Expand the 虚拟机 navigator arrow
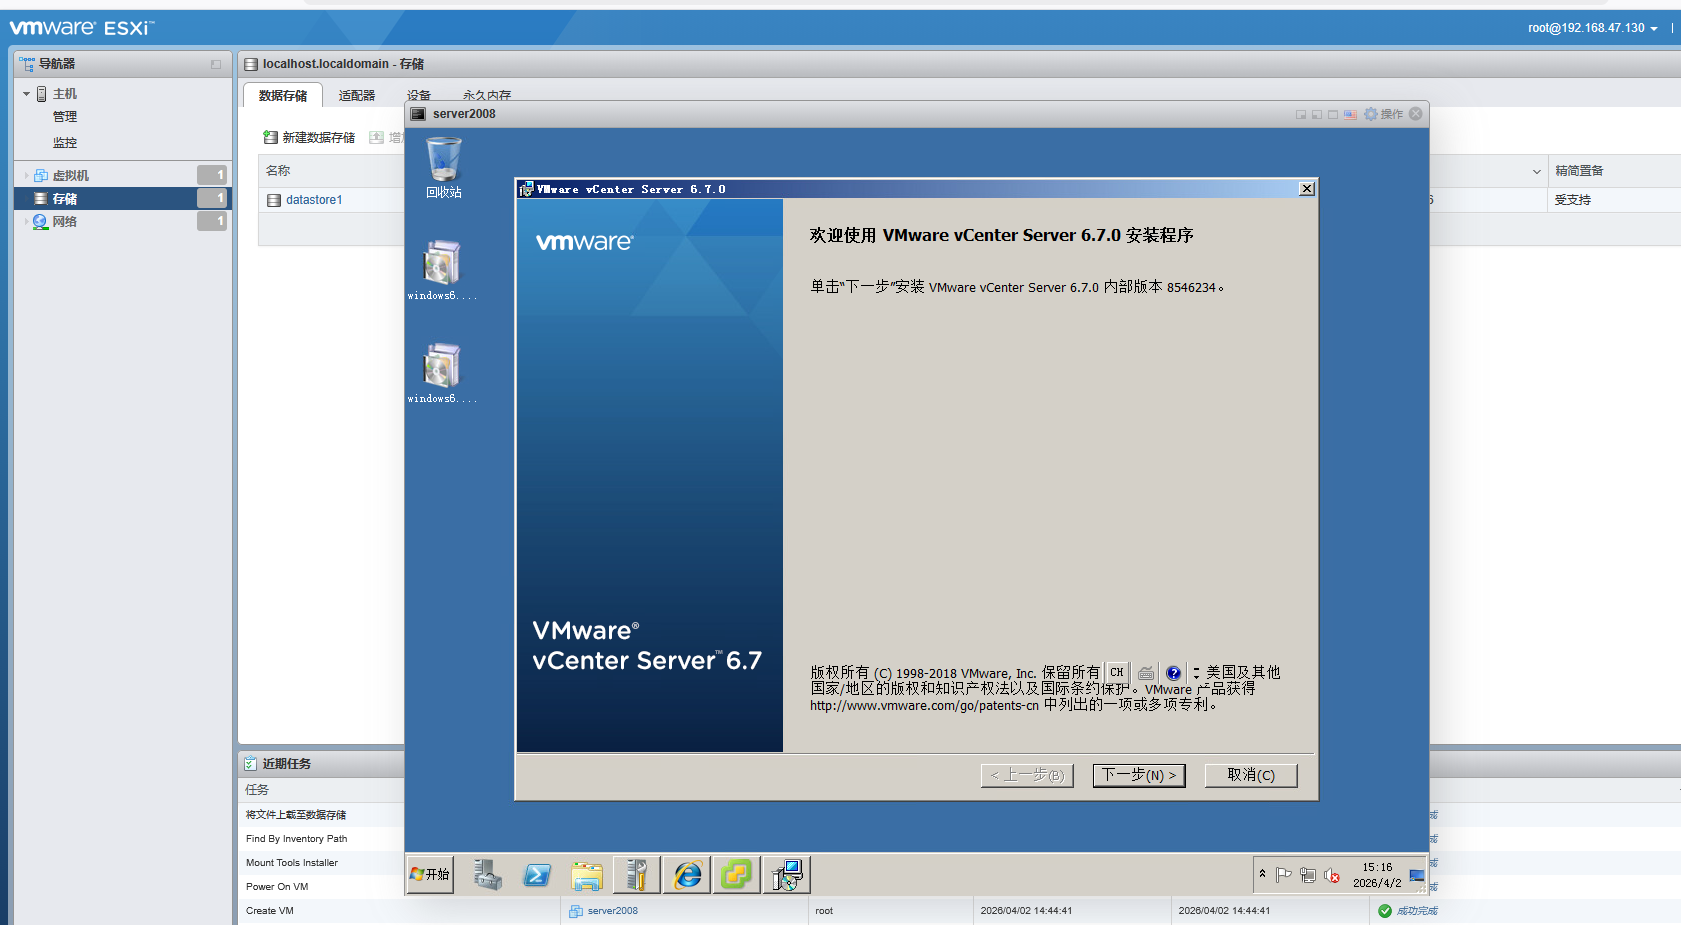Viewport: 1681px width, 925px height. (27, 175)
